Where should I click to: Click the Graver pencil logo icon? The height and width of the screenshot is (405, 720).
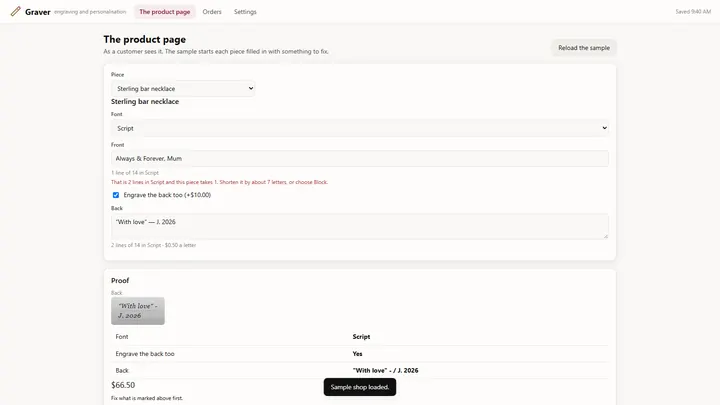16,11
